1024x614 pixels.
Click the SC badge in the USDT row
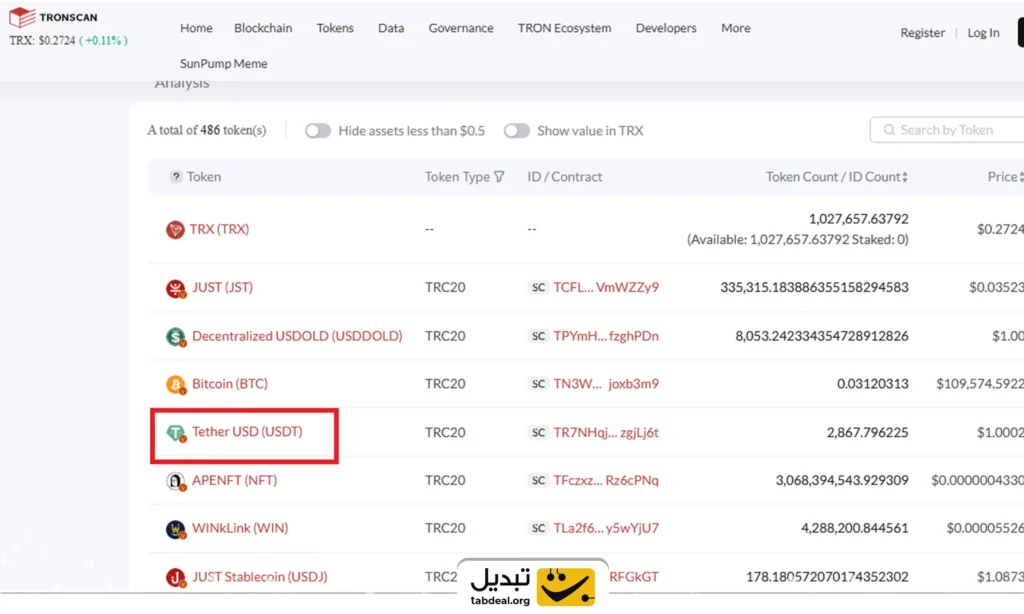(x=538, y=432)
